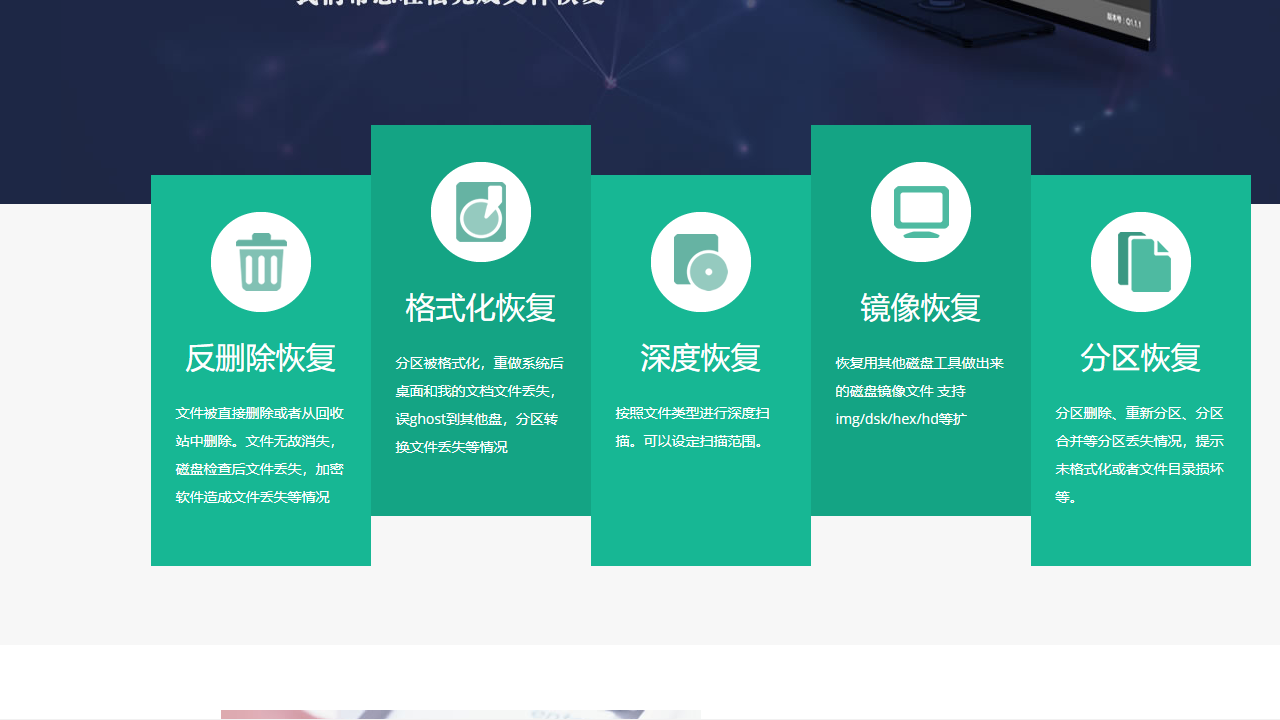
Task: Select the 深度恢复 title text
Action: (x=701, y=358)
